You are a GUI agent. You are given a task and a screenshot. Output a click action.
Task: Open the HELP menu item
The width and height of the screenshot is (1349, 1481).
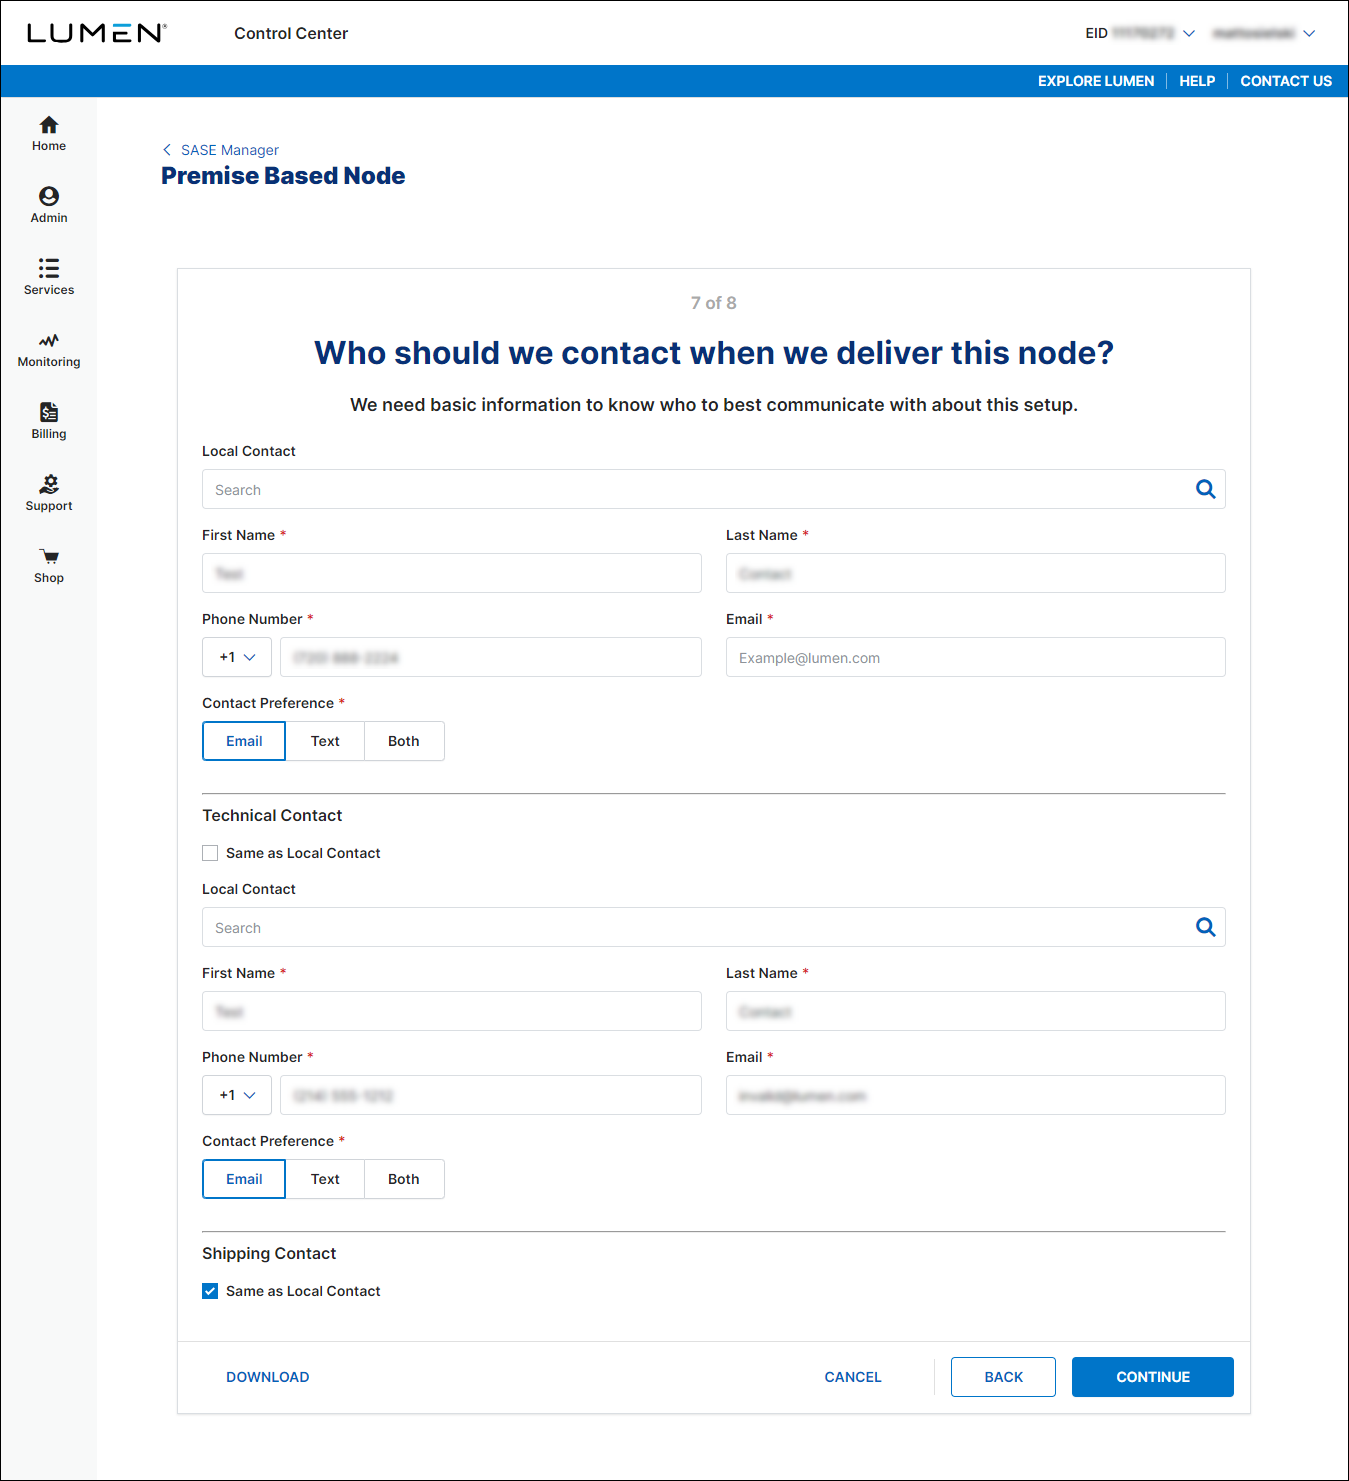1197,81
